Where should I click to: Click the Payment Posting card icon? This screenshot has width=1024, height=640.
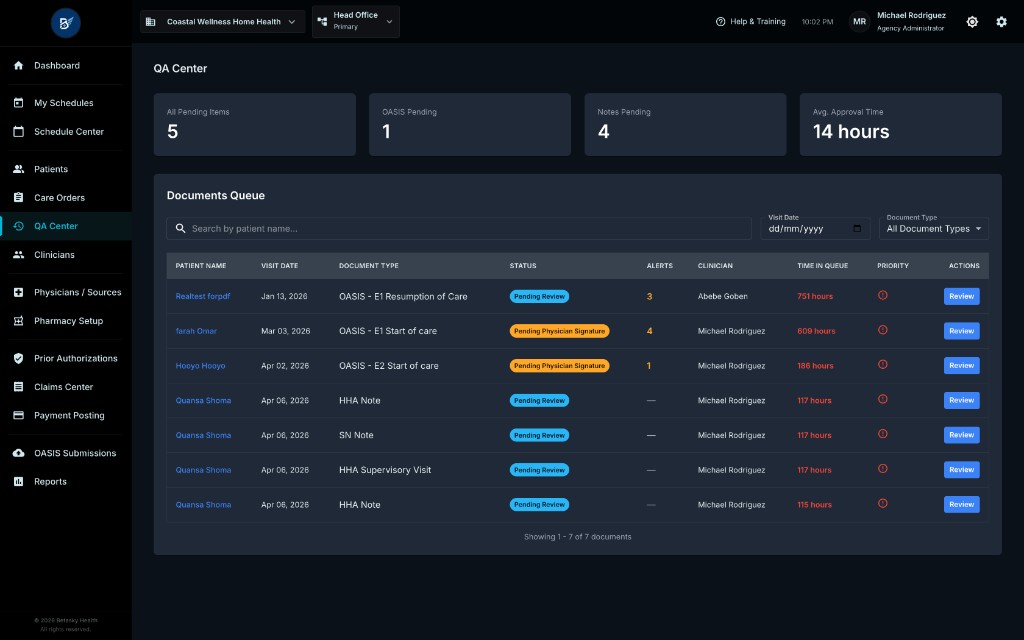[18, 415]
